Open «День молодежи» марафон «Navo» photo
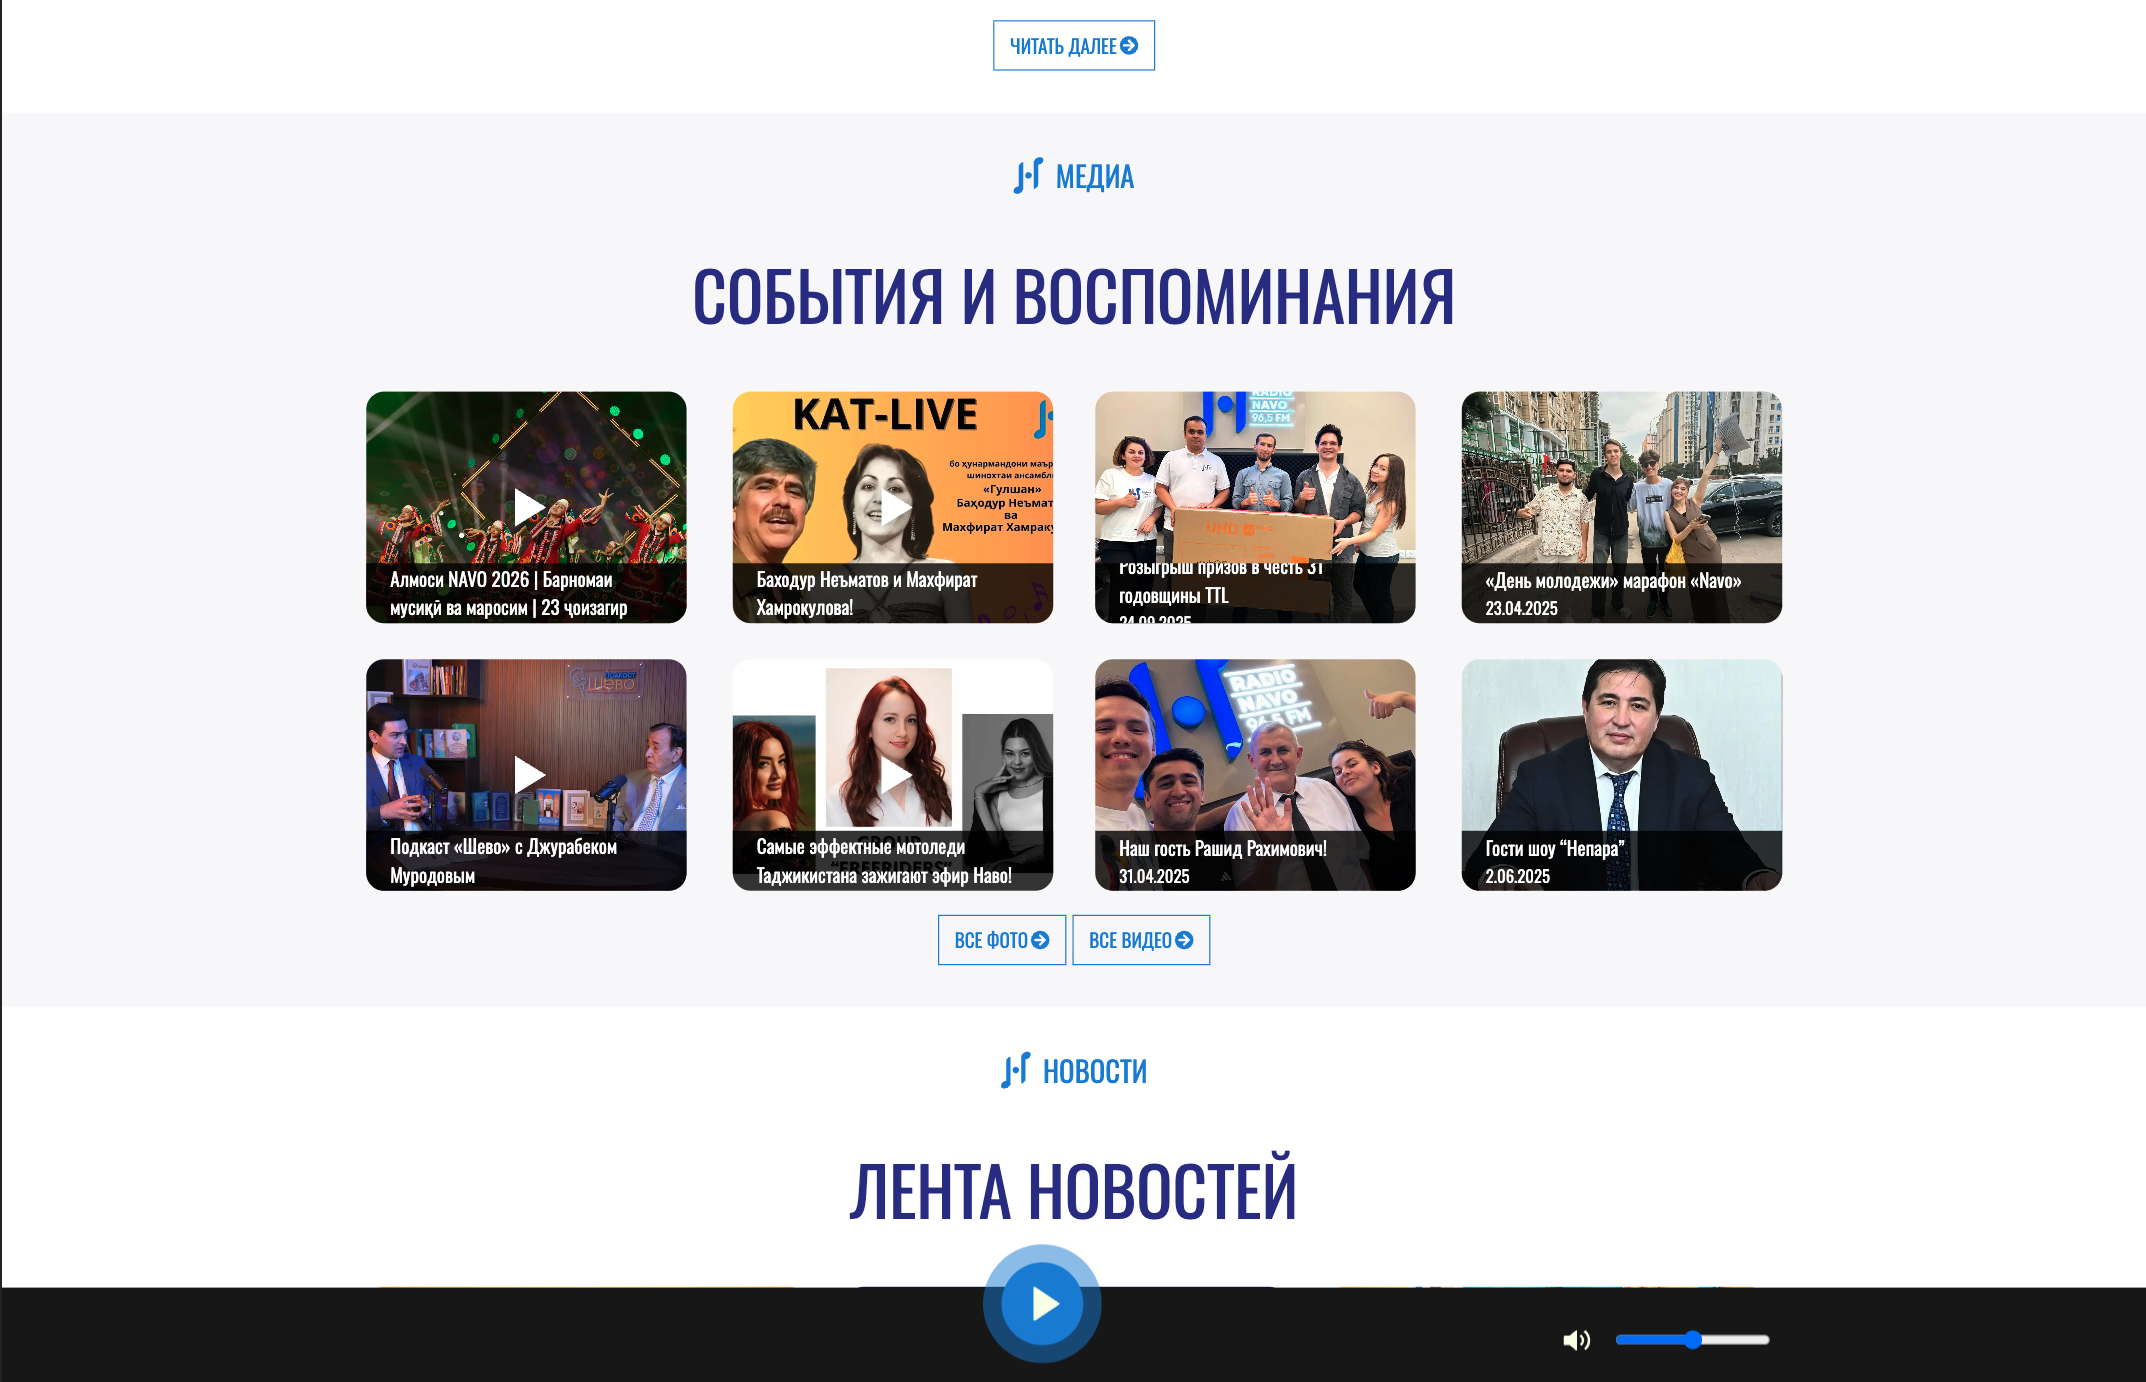The image size is (2146, 1382). pyautogui.click(x=1622, y=507)
